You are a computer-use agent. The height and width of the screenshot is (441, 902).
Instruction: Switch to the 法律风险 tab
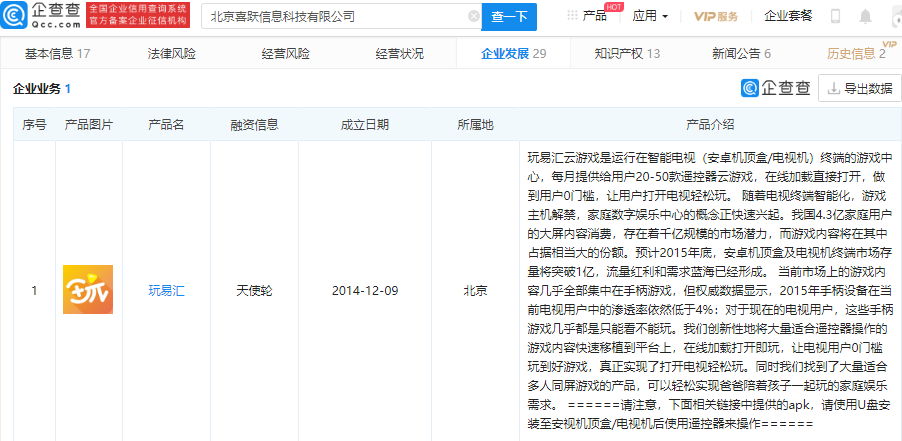point(171,54)
